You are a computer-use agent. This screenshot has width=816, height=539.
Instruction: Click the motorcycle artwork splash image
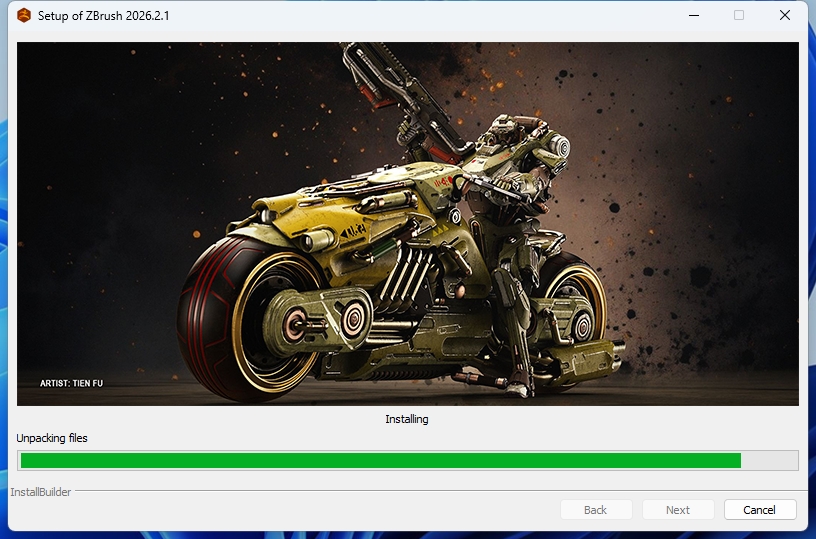point(407,224)
